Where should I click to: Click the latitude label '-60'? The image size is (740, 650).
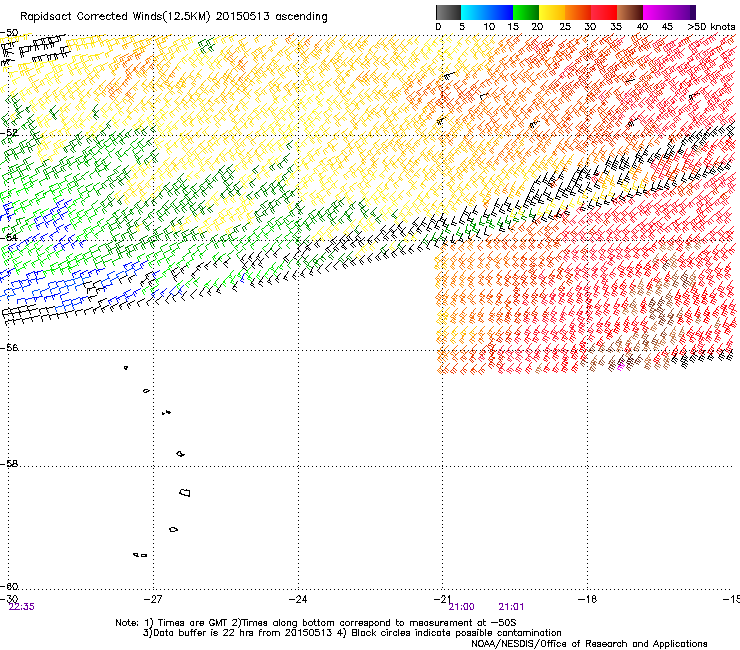point(9,587)
